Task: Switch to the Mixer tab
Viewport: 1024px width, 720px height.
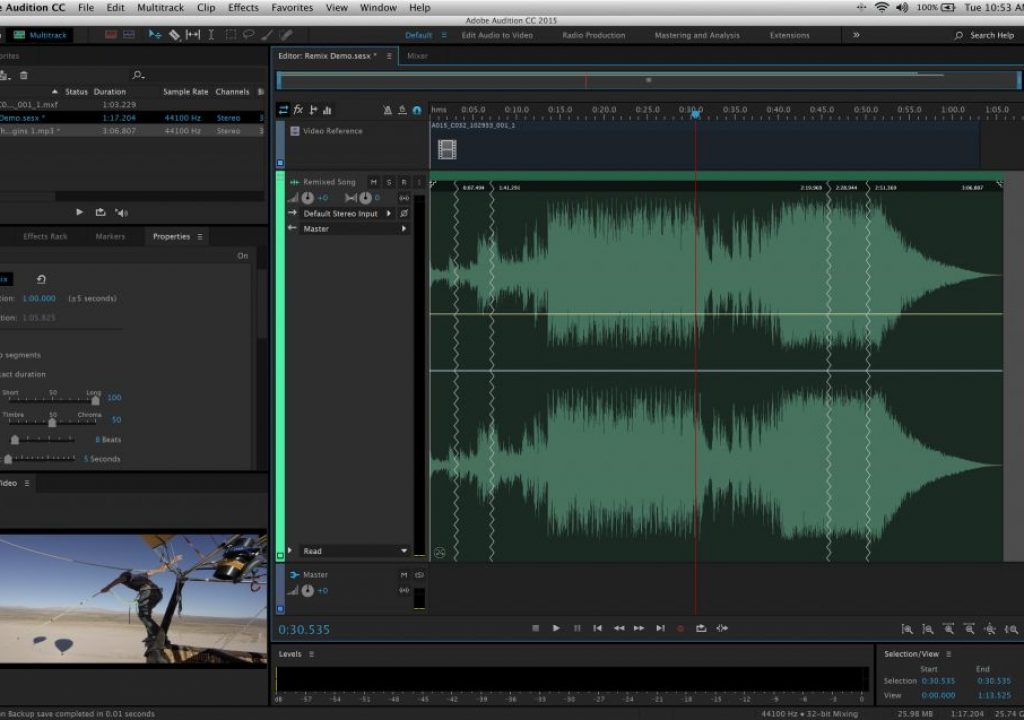Action: coord(417,56)
